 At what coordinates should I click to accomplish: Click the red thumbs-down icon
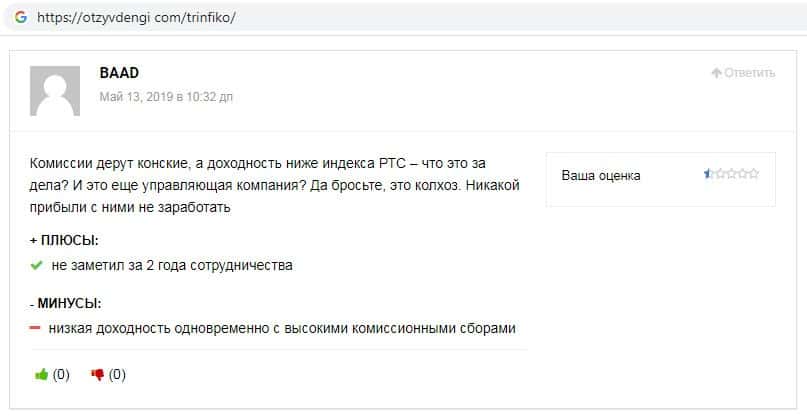[98, 375]
